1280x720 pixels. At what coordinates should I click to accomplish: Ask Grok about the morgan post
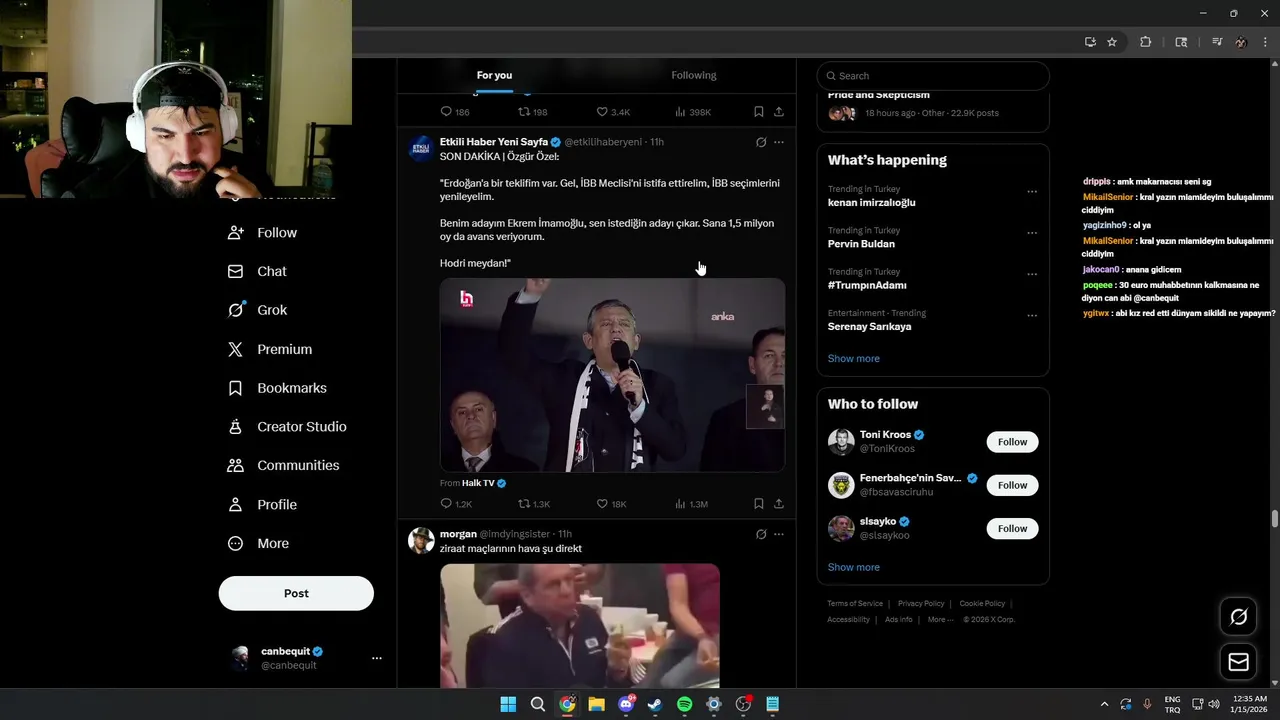click(761, 534)
